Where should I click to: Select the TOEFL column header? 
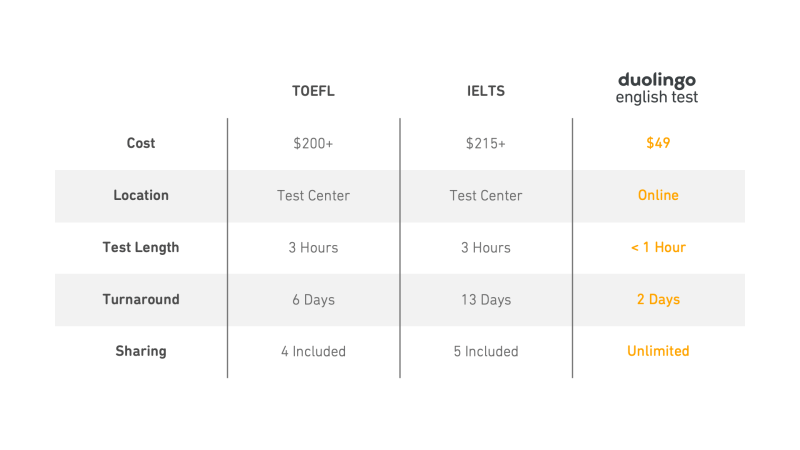coord(313,91)
